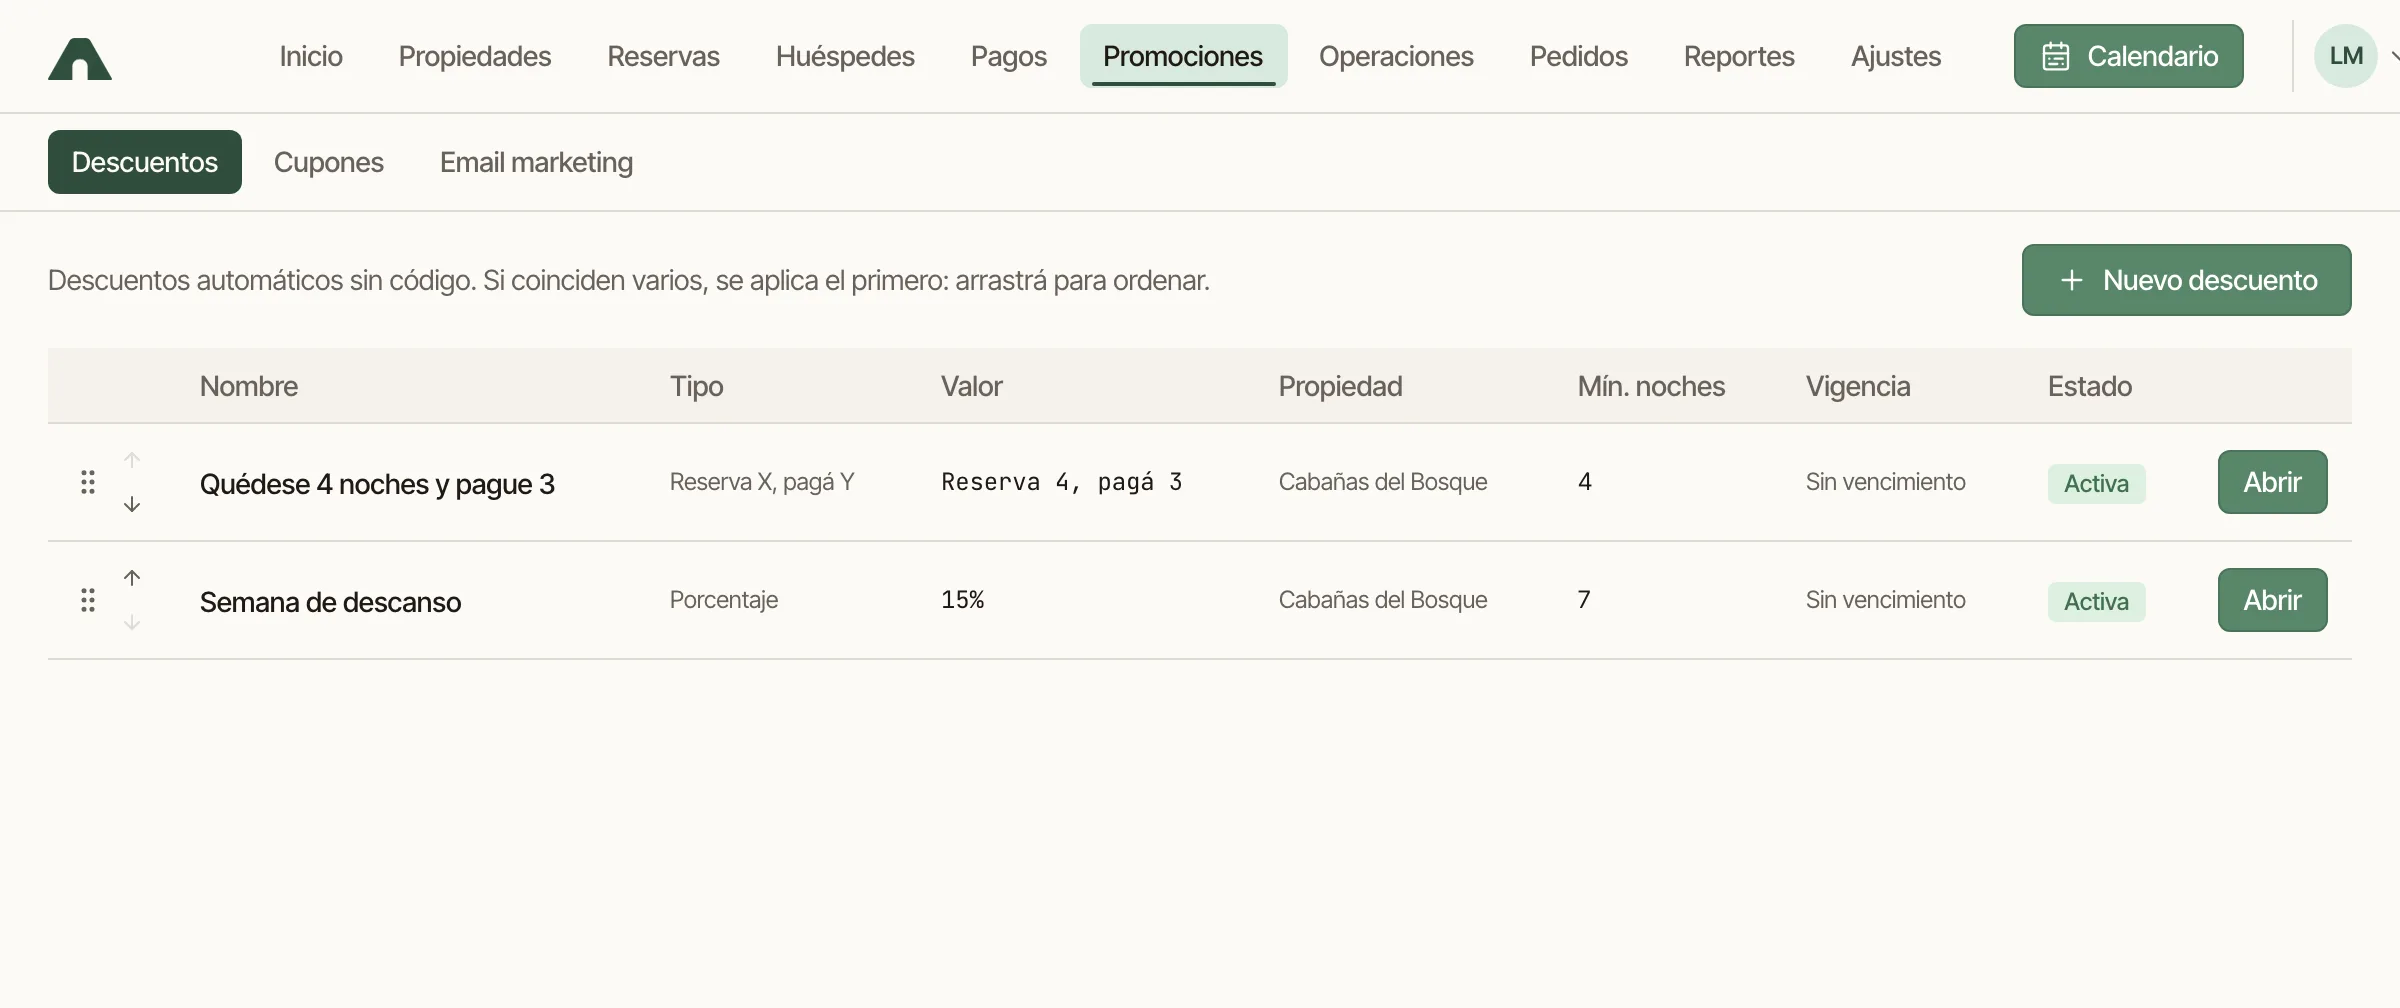The image size is (2400, 1008).
Task: Go to Inicio
Action: [311, 56]
